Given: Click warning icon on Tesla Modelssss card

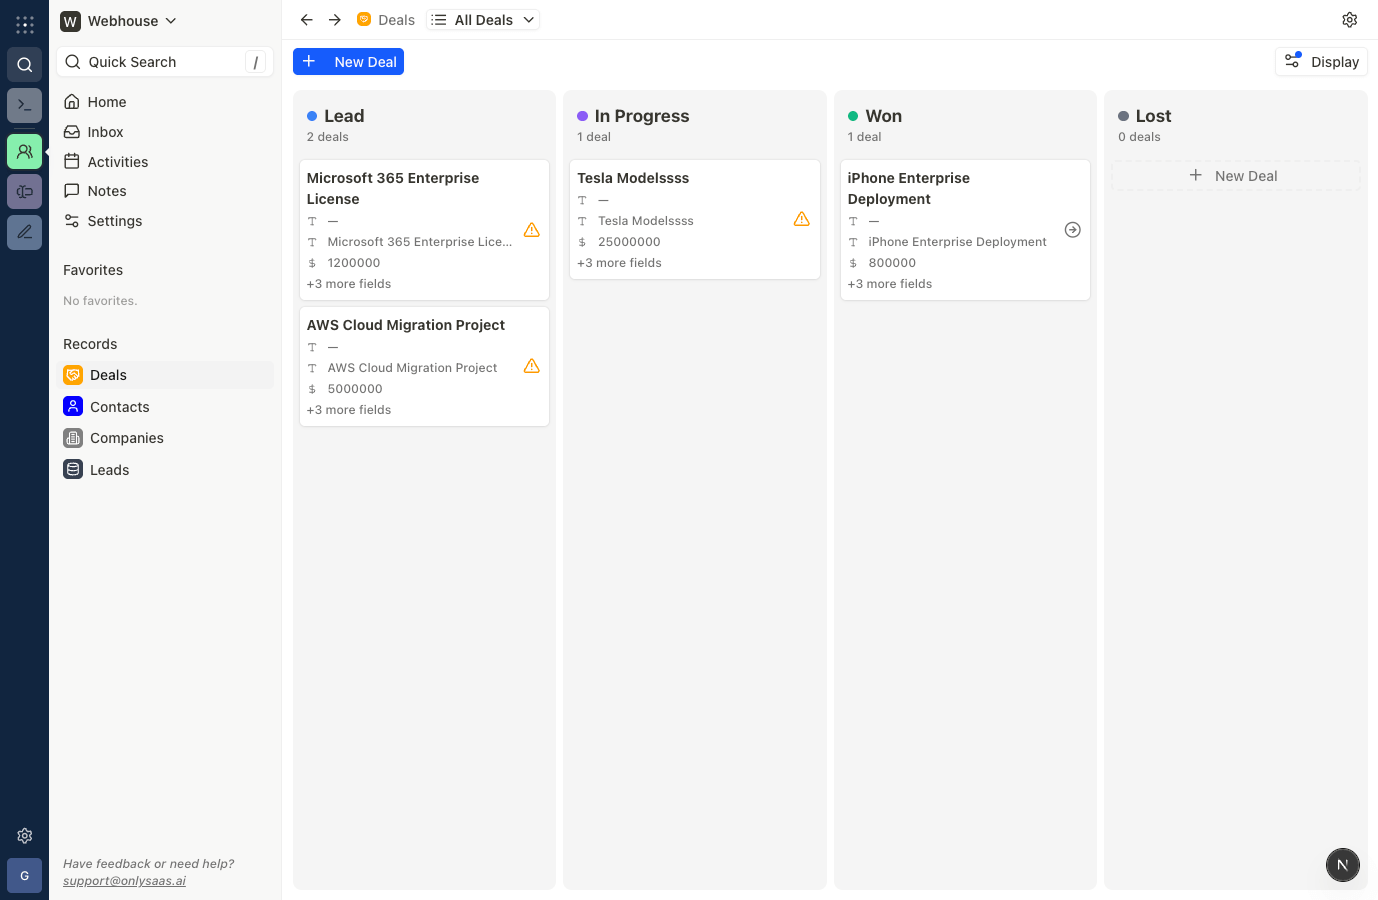Looking at the screenshot, I should tap(802, 219).
